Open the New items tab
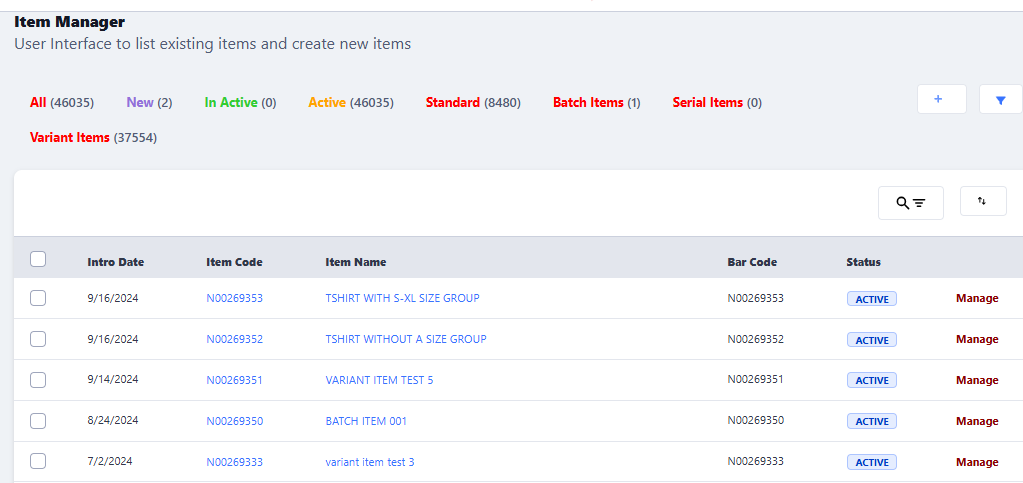The height and width of the screenshot is (483, 1023). click(x=140, y=102)
